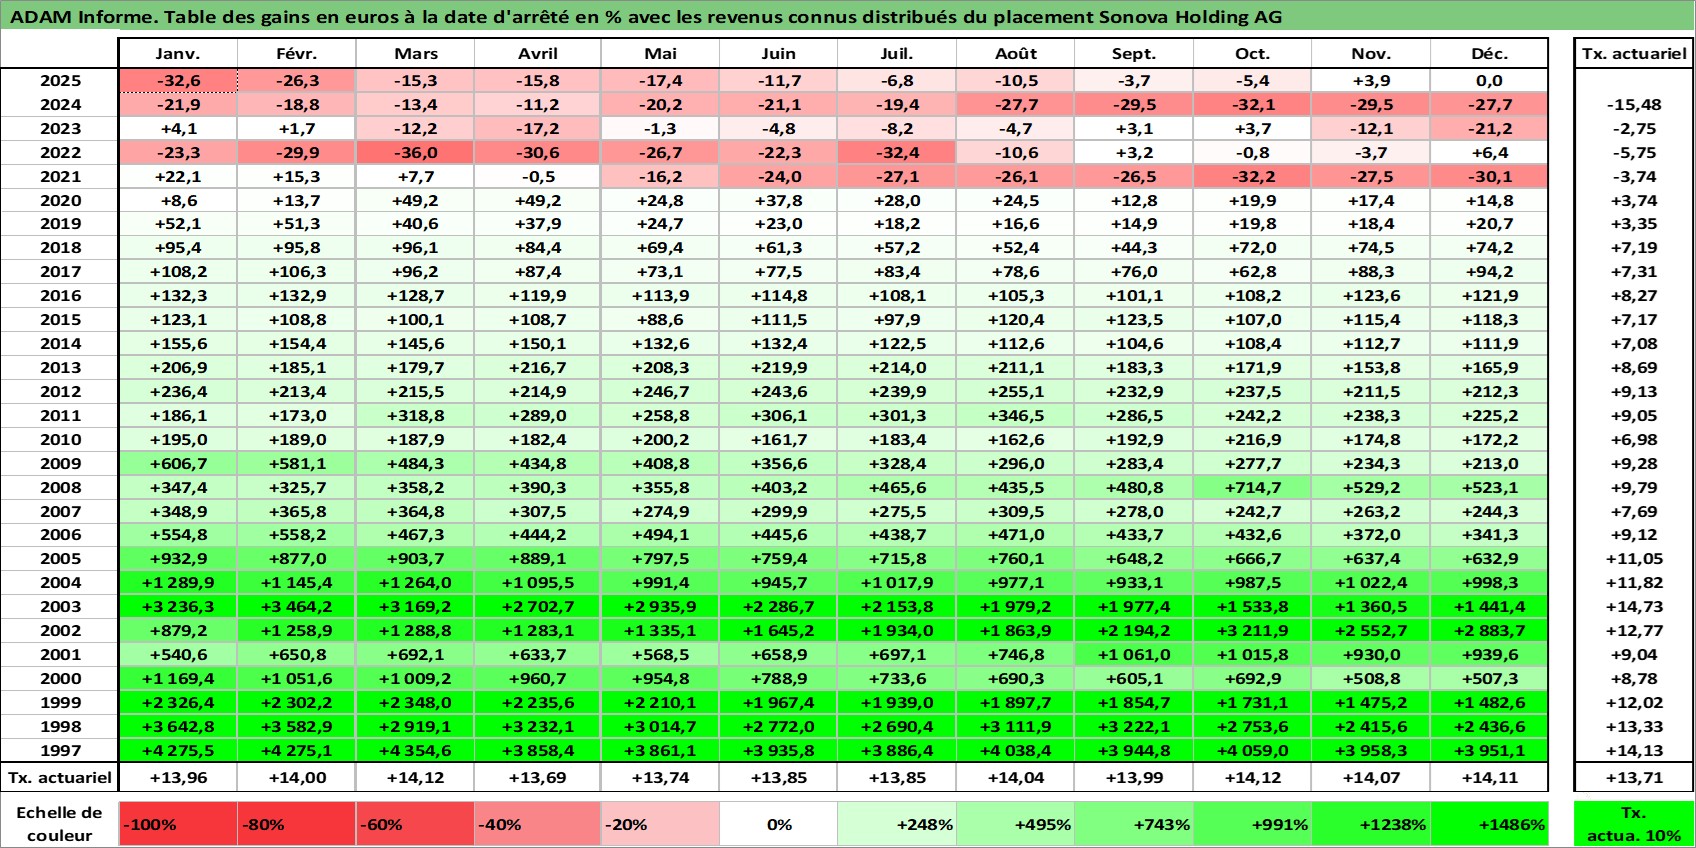
Task: Click the +3 211,9 cell for Oct. 2002
Action: (x=1252, y=631)
